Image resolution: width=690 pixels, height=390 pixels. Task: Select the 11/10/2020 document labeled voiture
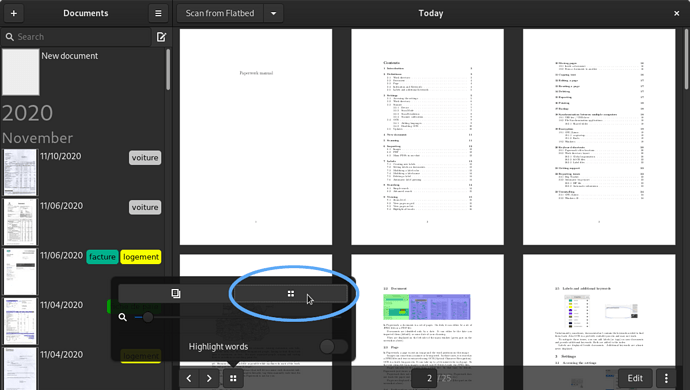coord(84,173)
